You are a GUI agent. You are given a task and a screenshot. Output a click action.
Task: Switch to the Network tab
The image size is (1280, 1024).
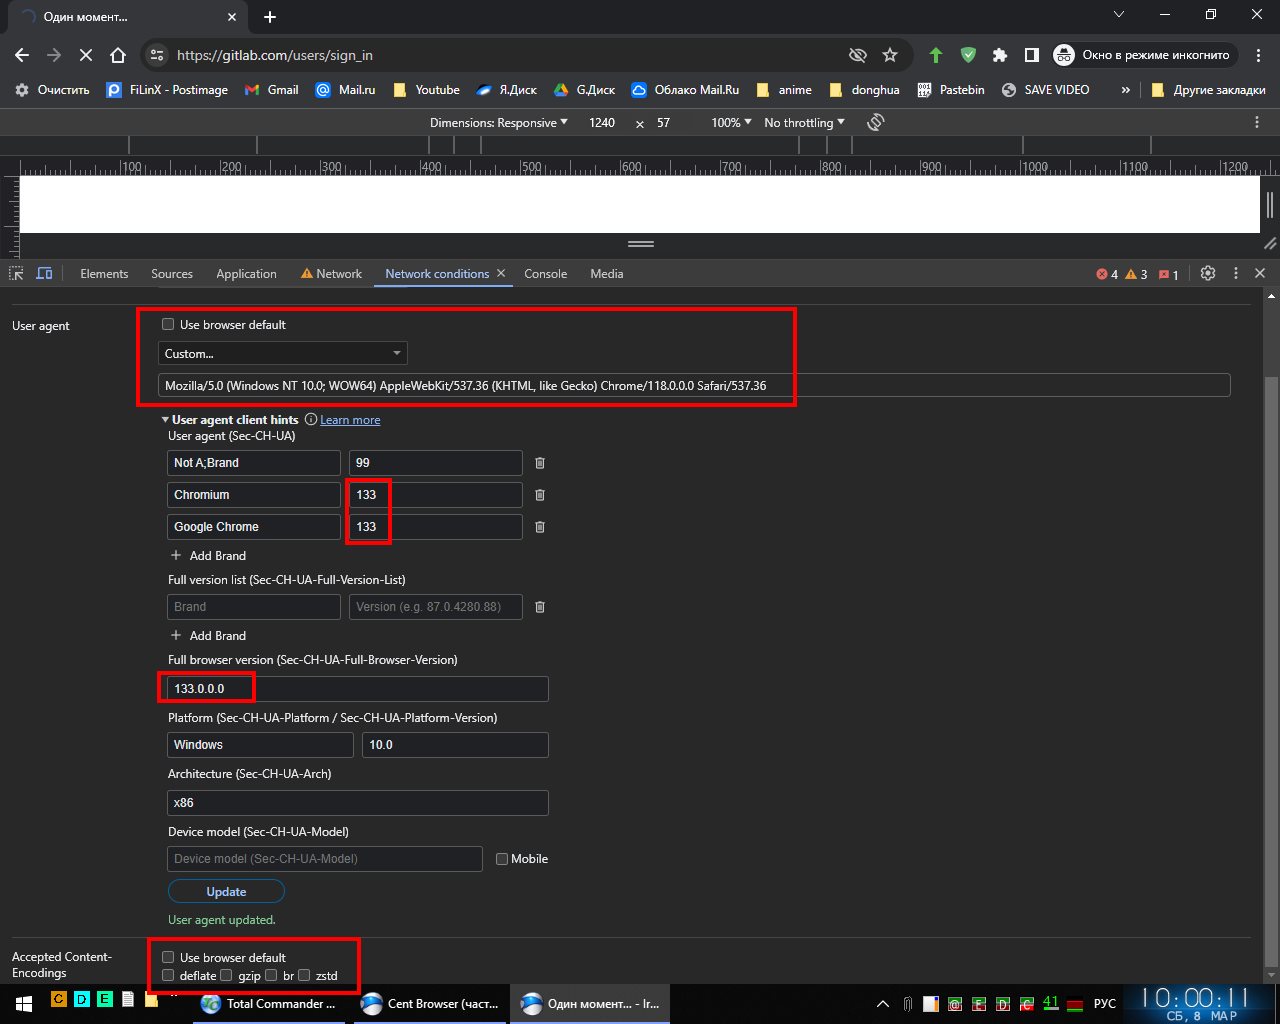[331, 274]
